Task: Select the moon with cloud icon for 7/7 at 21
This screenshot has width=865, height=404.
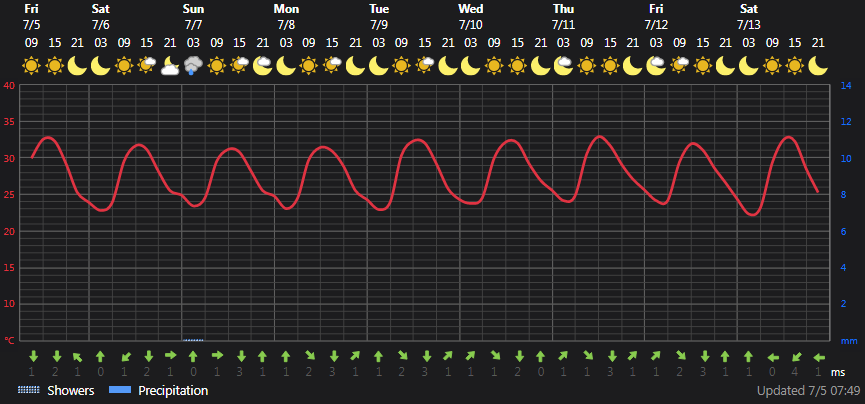Action: click(263, 66)
